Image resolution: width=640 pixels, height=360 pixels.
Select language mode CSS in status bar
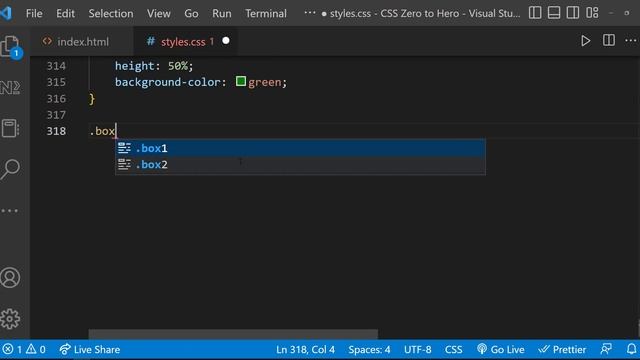[453, 350]
